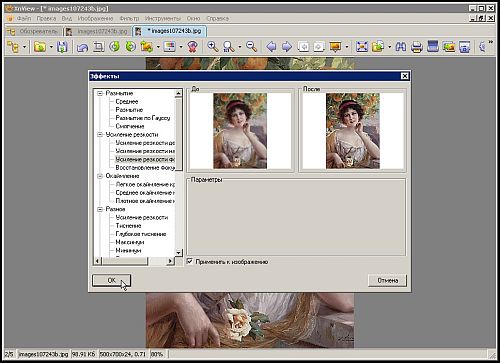Image resolution: width=500 pixels, height=363 pixels.
Task: Click the scanner acquire icon
Action: [x=433, y=47]
